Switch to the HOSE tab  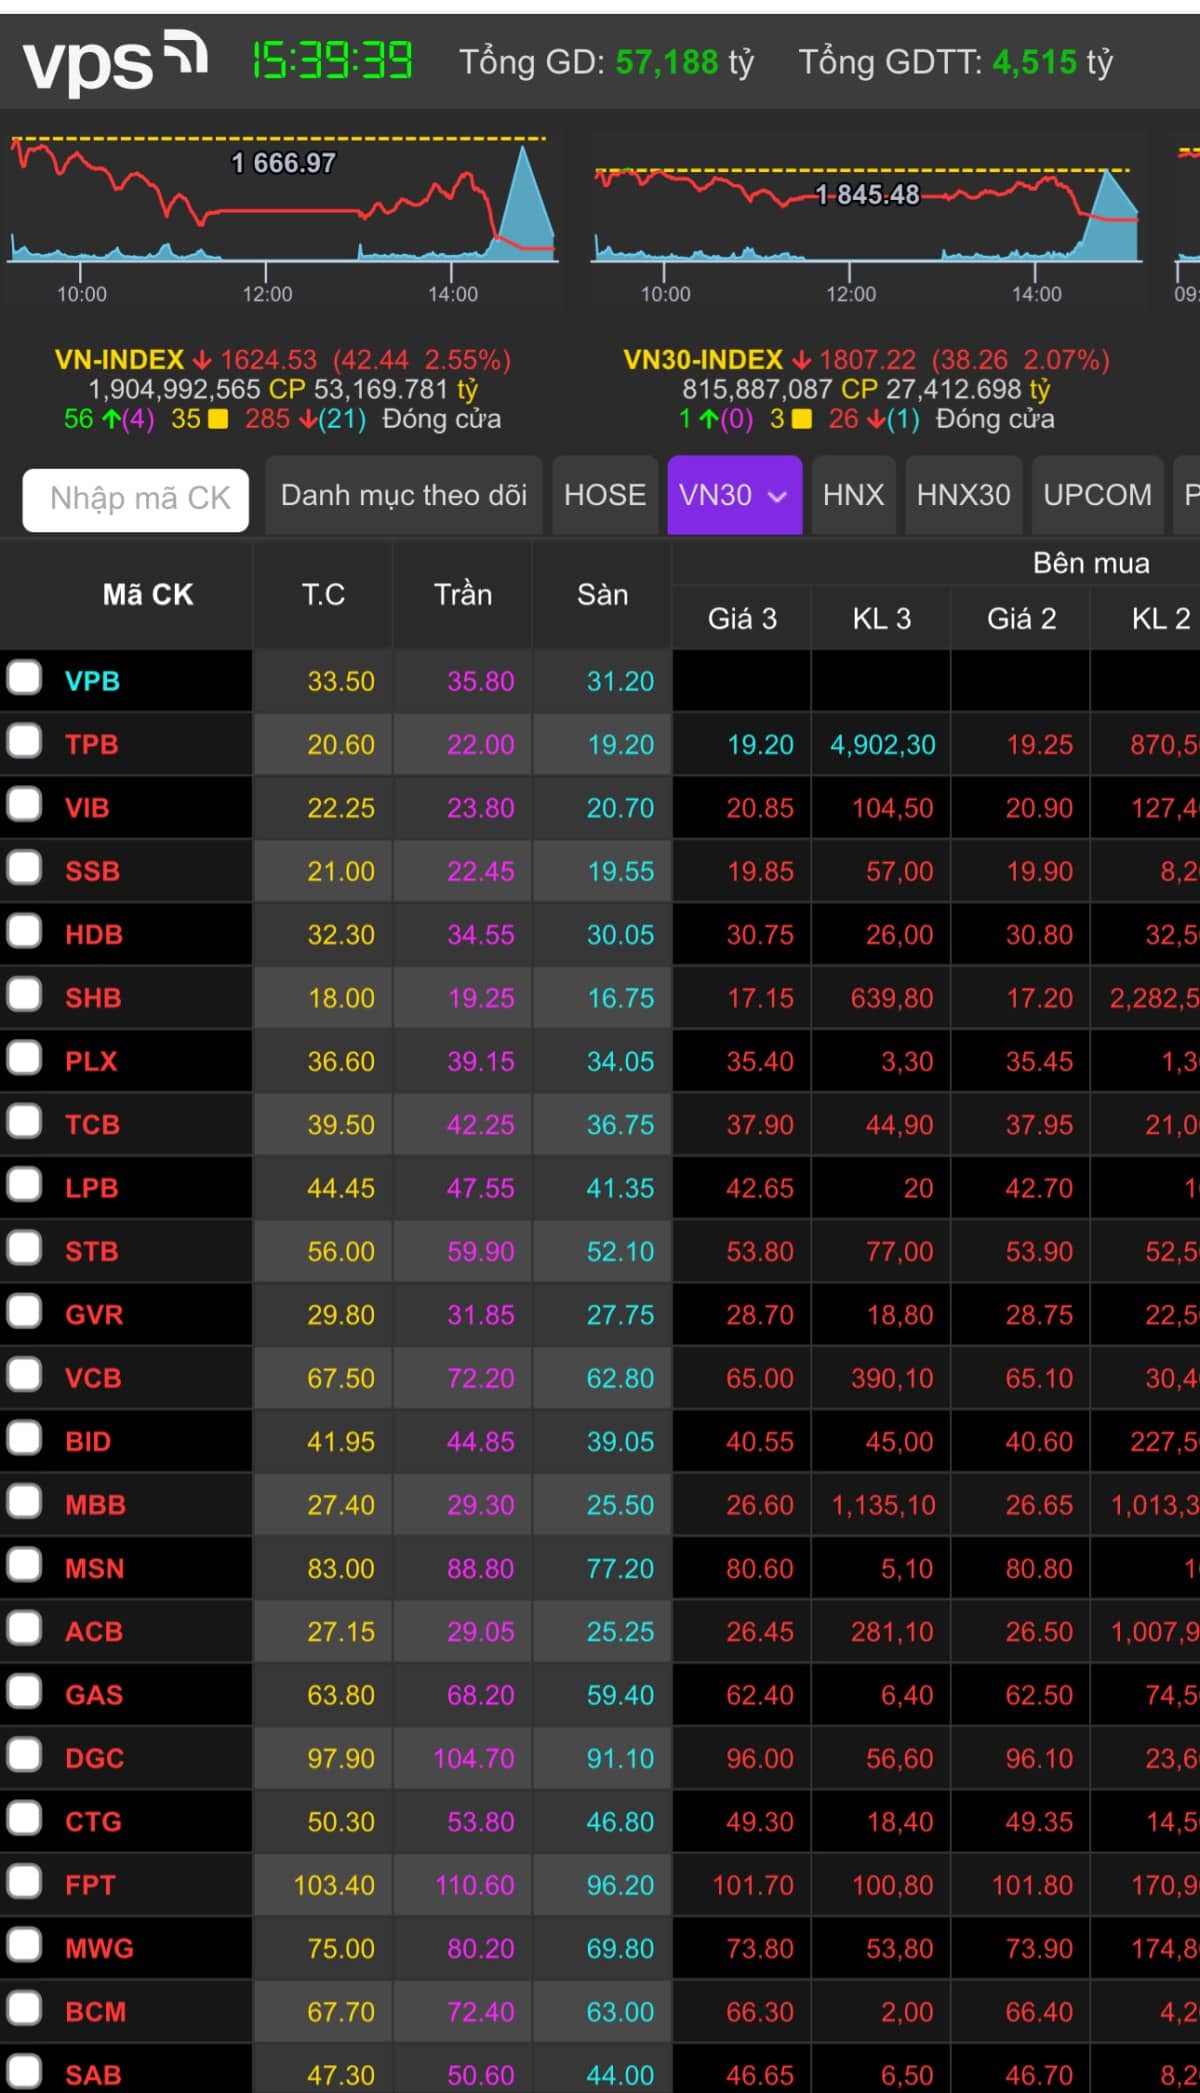click(x=604, y=495)
